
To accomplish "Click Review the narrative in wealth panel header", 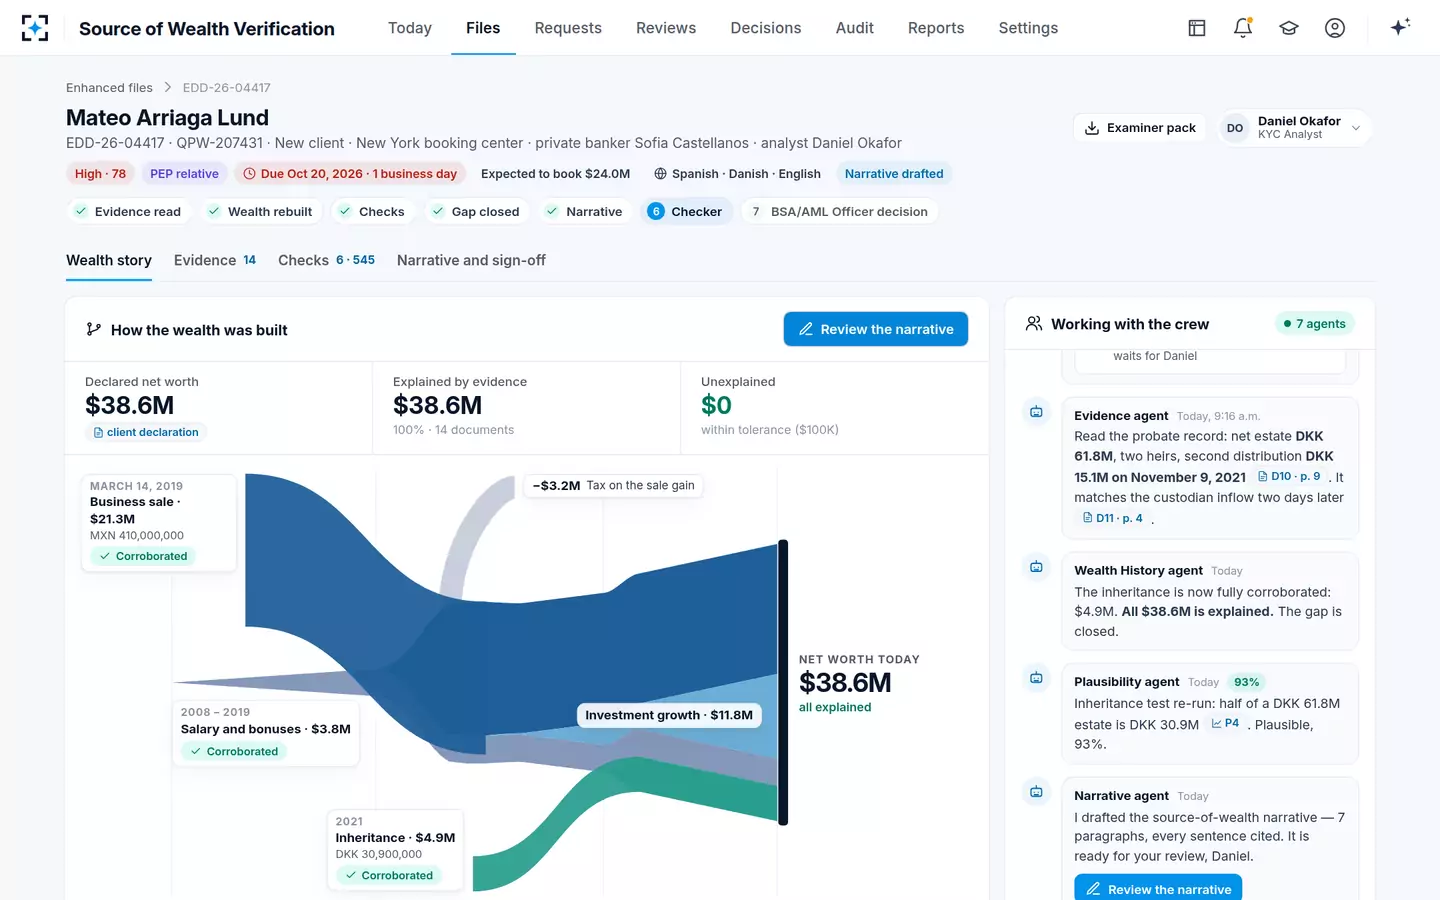I will 876,329.
